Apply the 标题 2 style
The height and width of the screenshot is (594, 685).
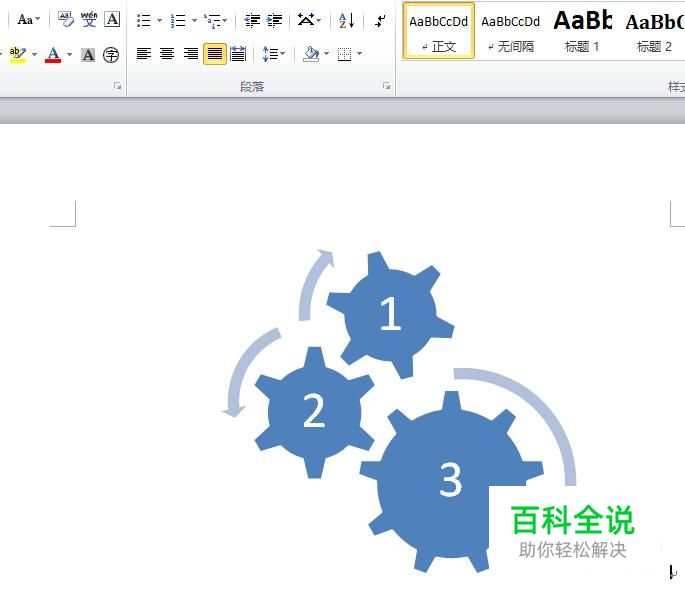point(654,31)
